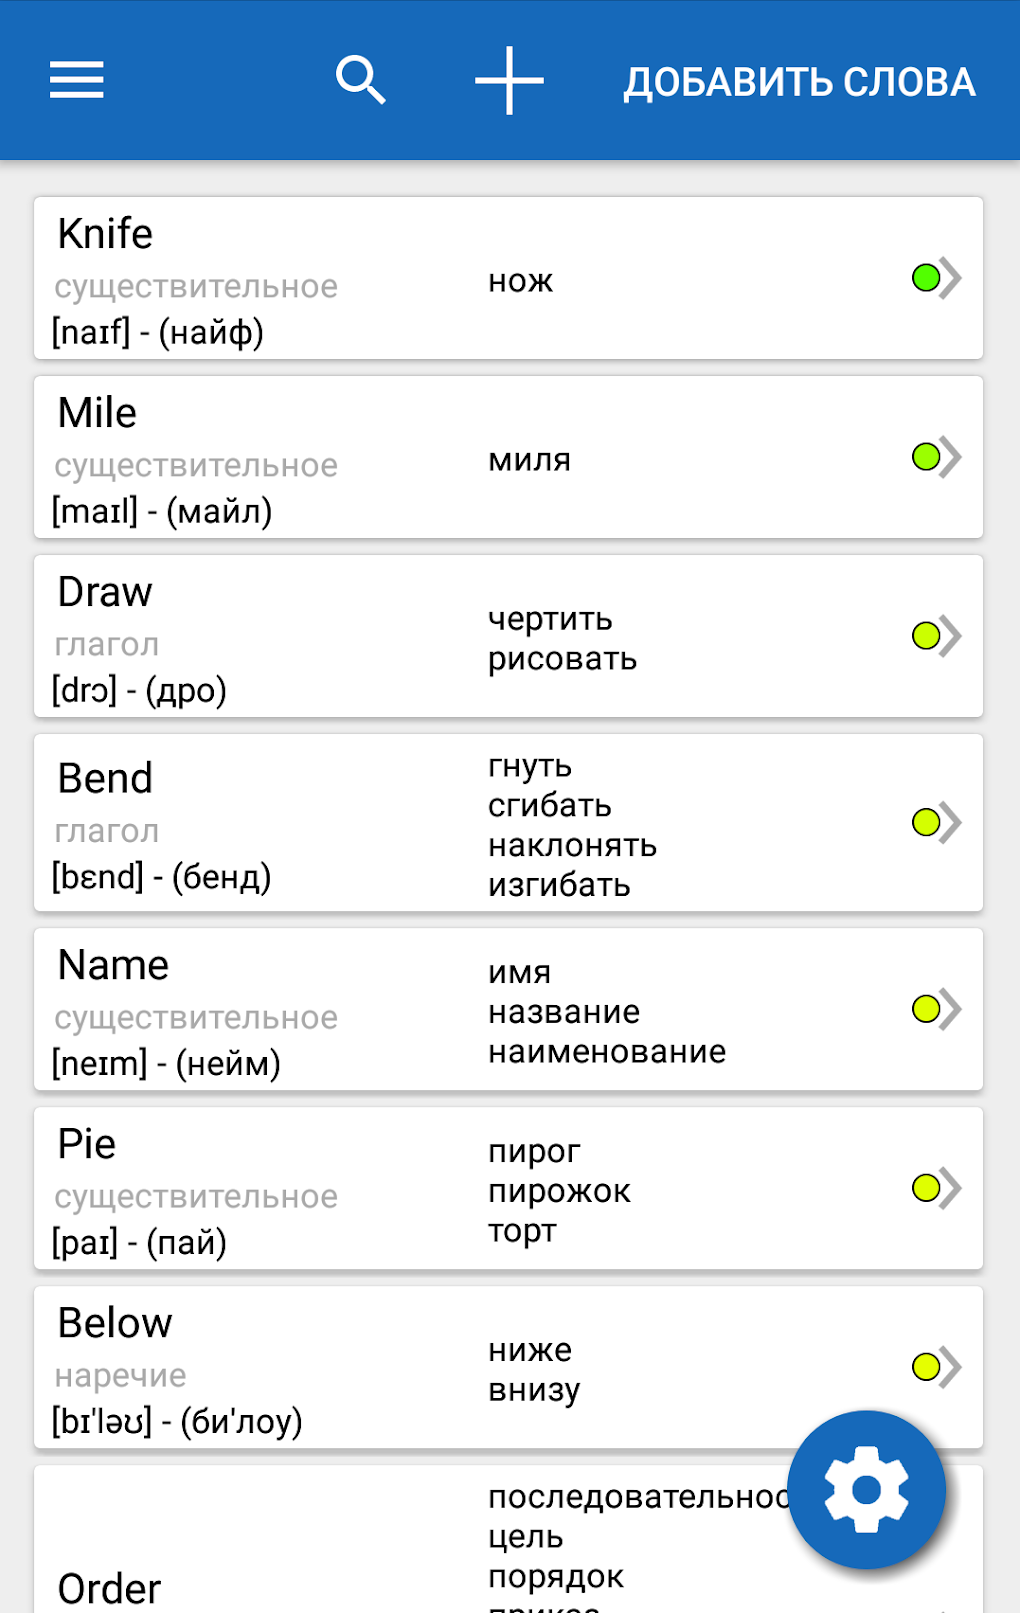Toggle learning status indicator for Name
The height and width of the screenshot is (1613, 1020).
pos(928,1009)
